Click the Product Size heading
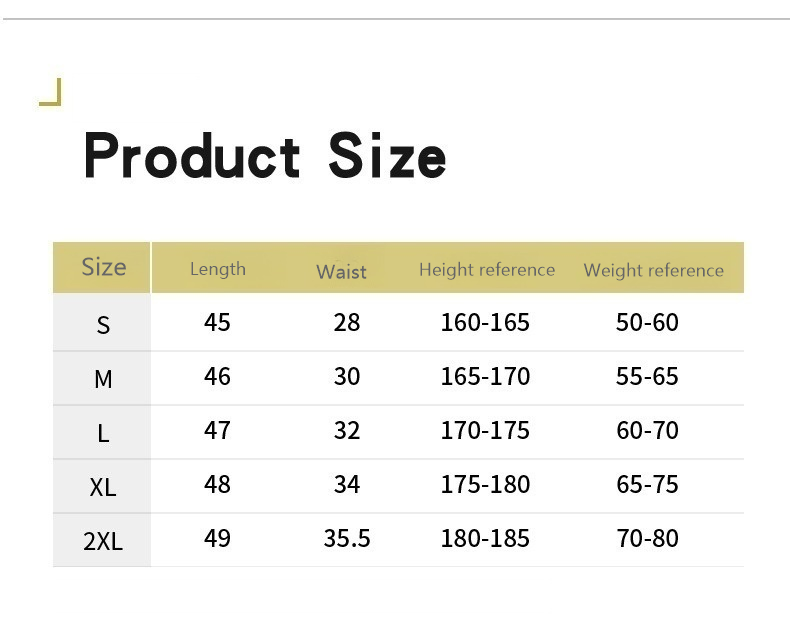The width and height of the screenshot is (790, 624). [x=265, y=156]
